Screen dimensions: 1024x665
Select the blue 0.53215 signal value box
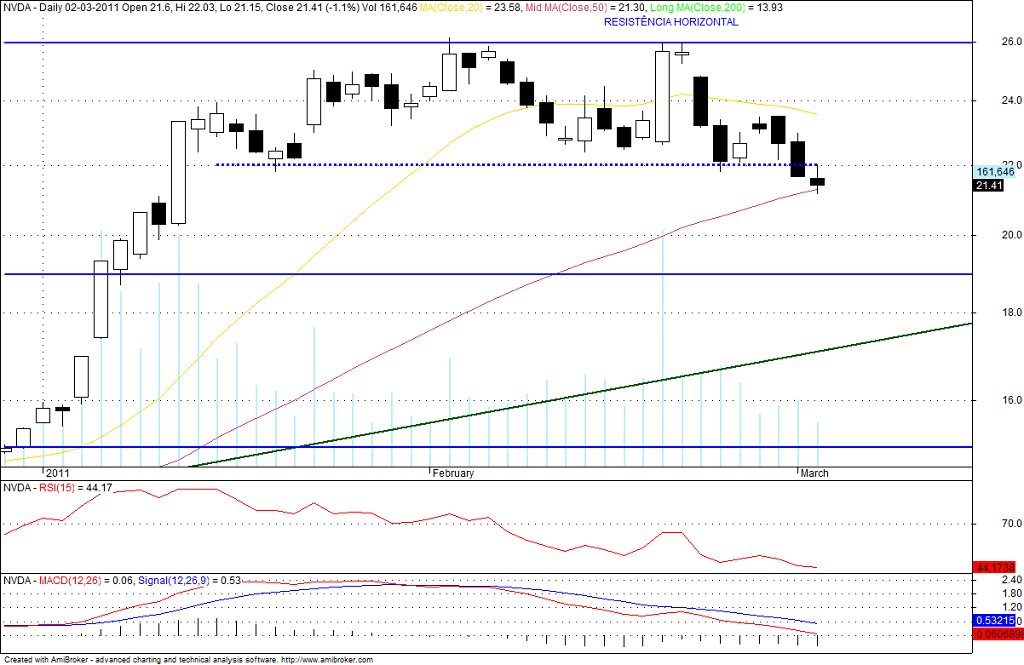(995, 621)
